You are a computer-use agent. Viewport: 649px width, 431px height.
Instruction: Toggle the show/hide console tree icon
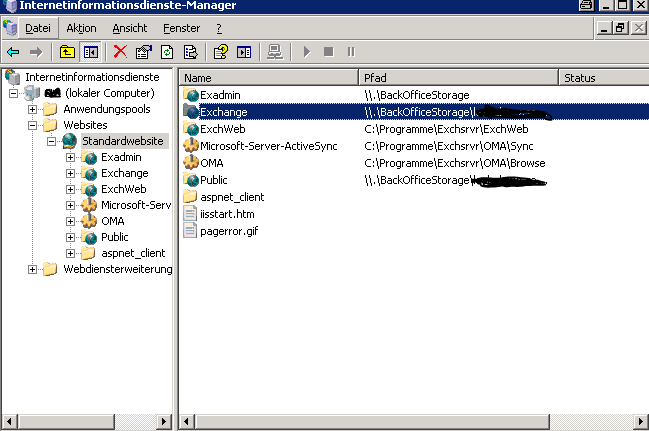click(x=90, y=51)
